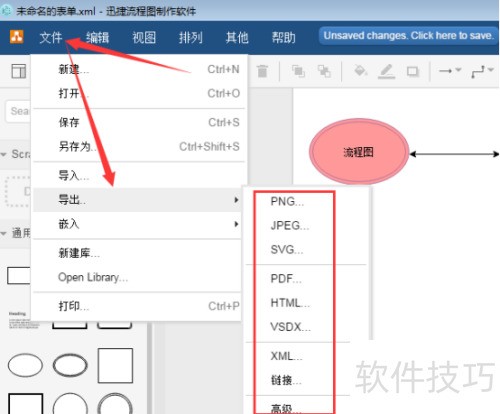Click the shadow rectangle icon
Viewport: 500px width, 414px height.
click(x=412, y=71)
